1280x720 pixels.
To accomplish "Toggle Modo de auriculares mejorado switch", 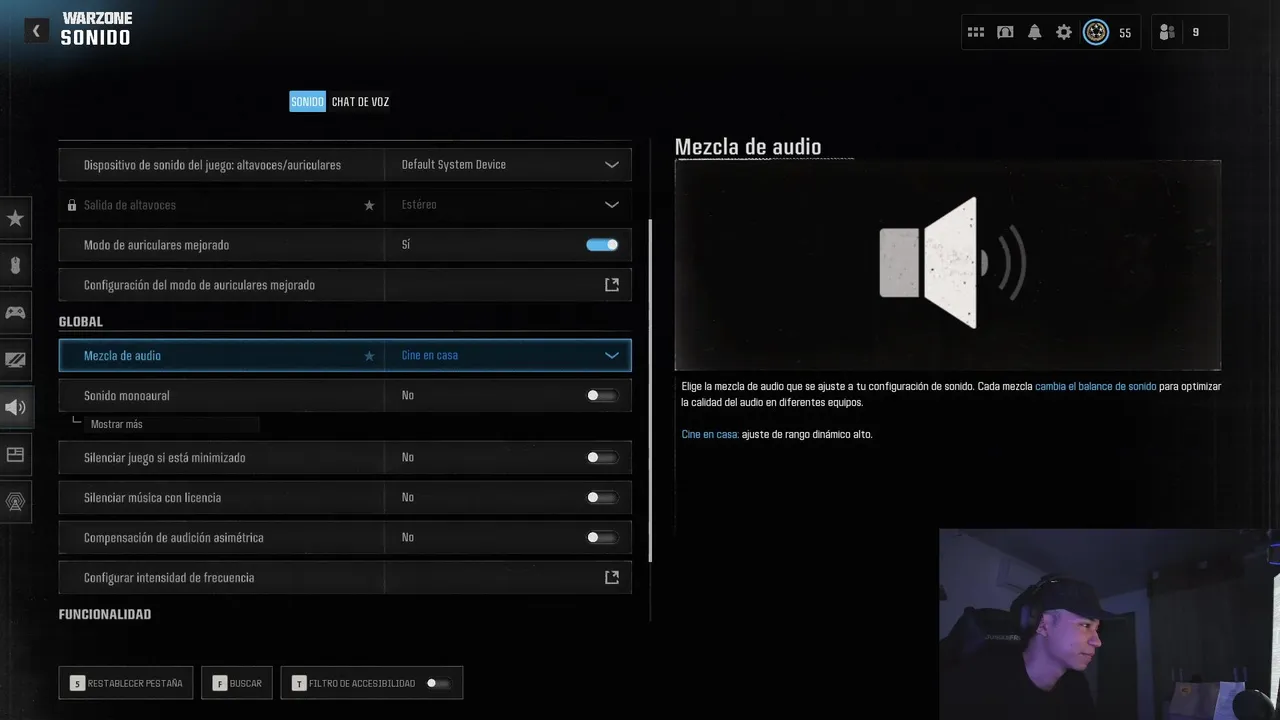I will (602, 245).
